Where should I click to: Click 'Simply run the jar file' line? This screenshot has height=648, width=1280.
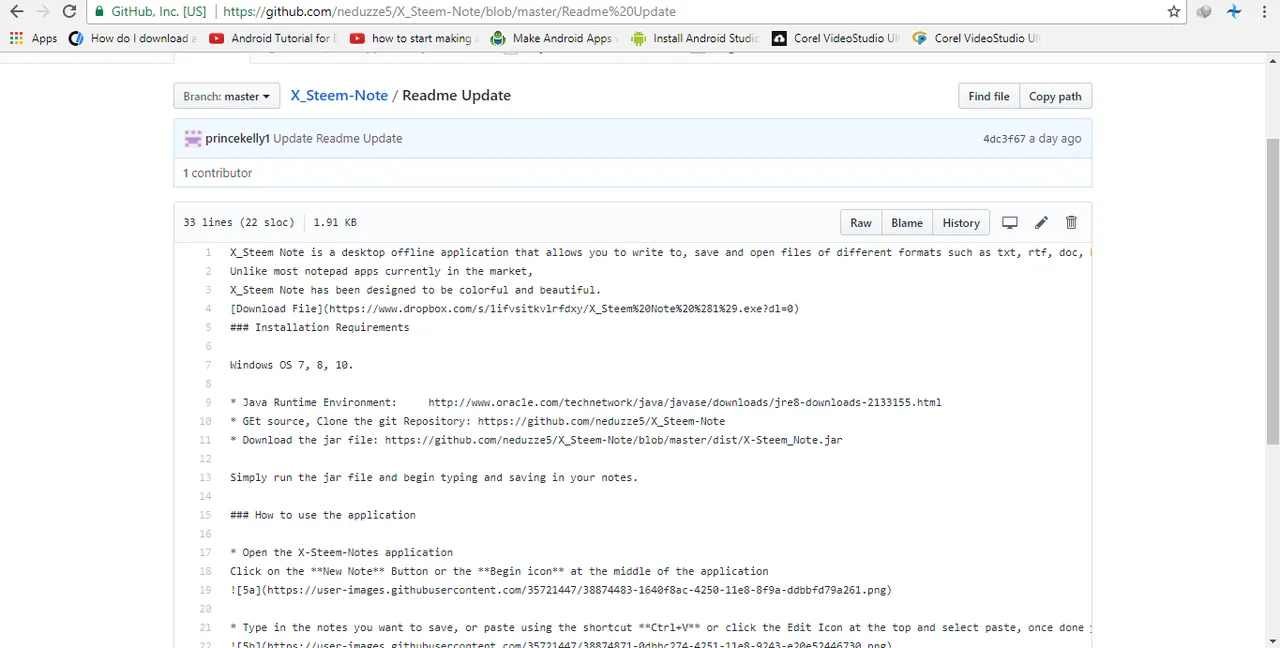433,478
